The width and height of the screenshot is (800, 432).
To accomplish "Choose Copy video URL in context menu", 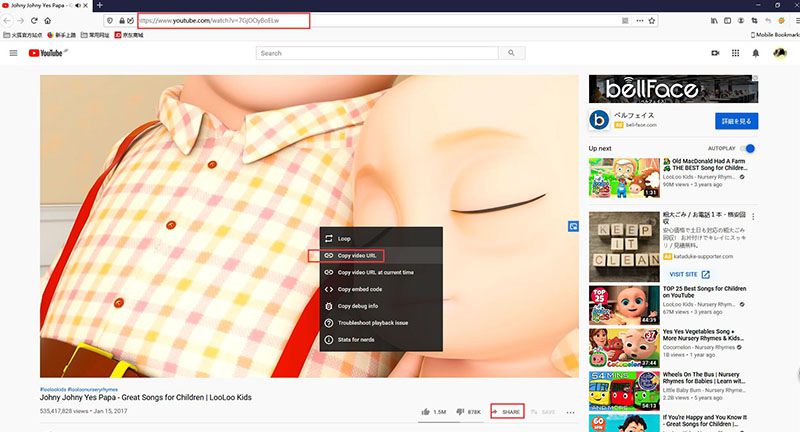I will click(381, 255).
